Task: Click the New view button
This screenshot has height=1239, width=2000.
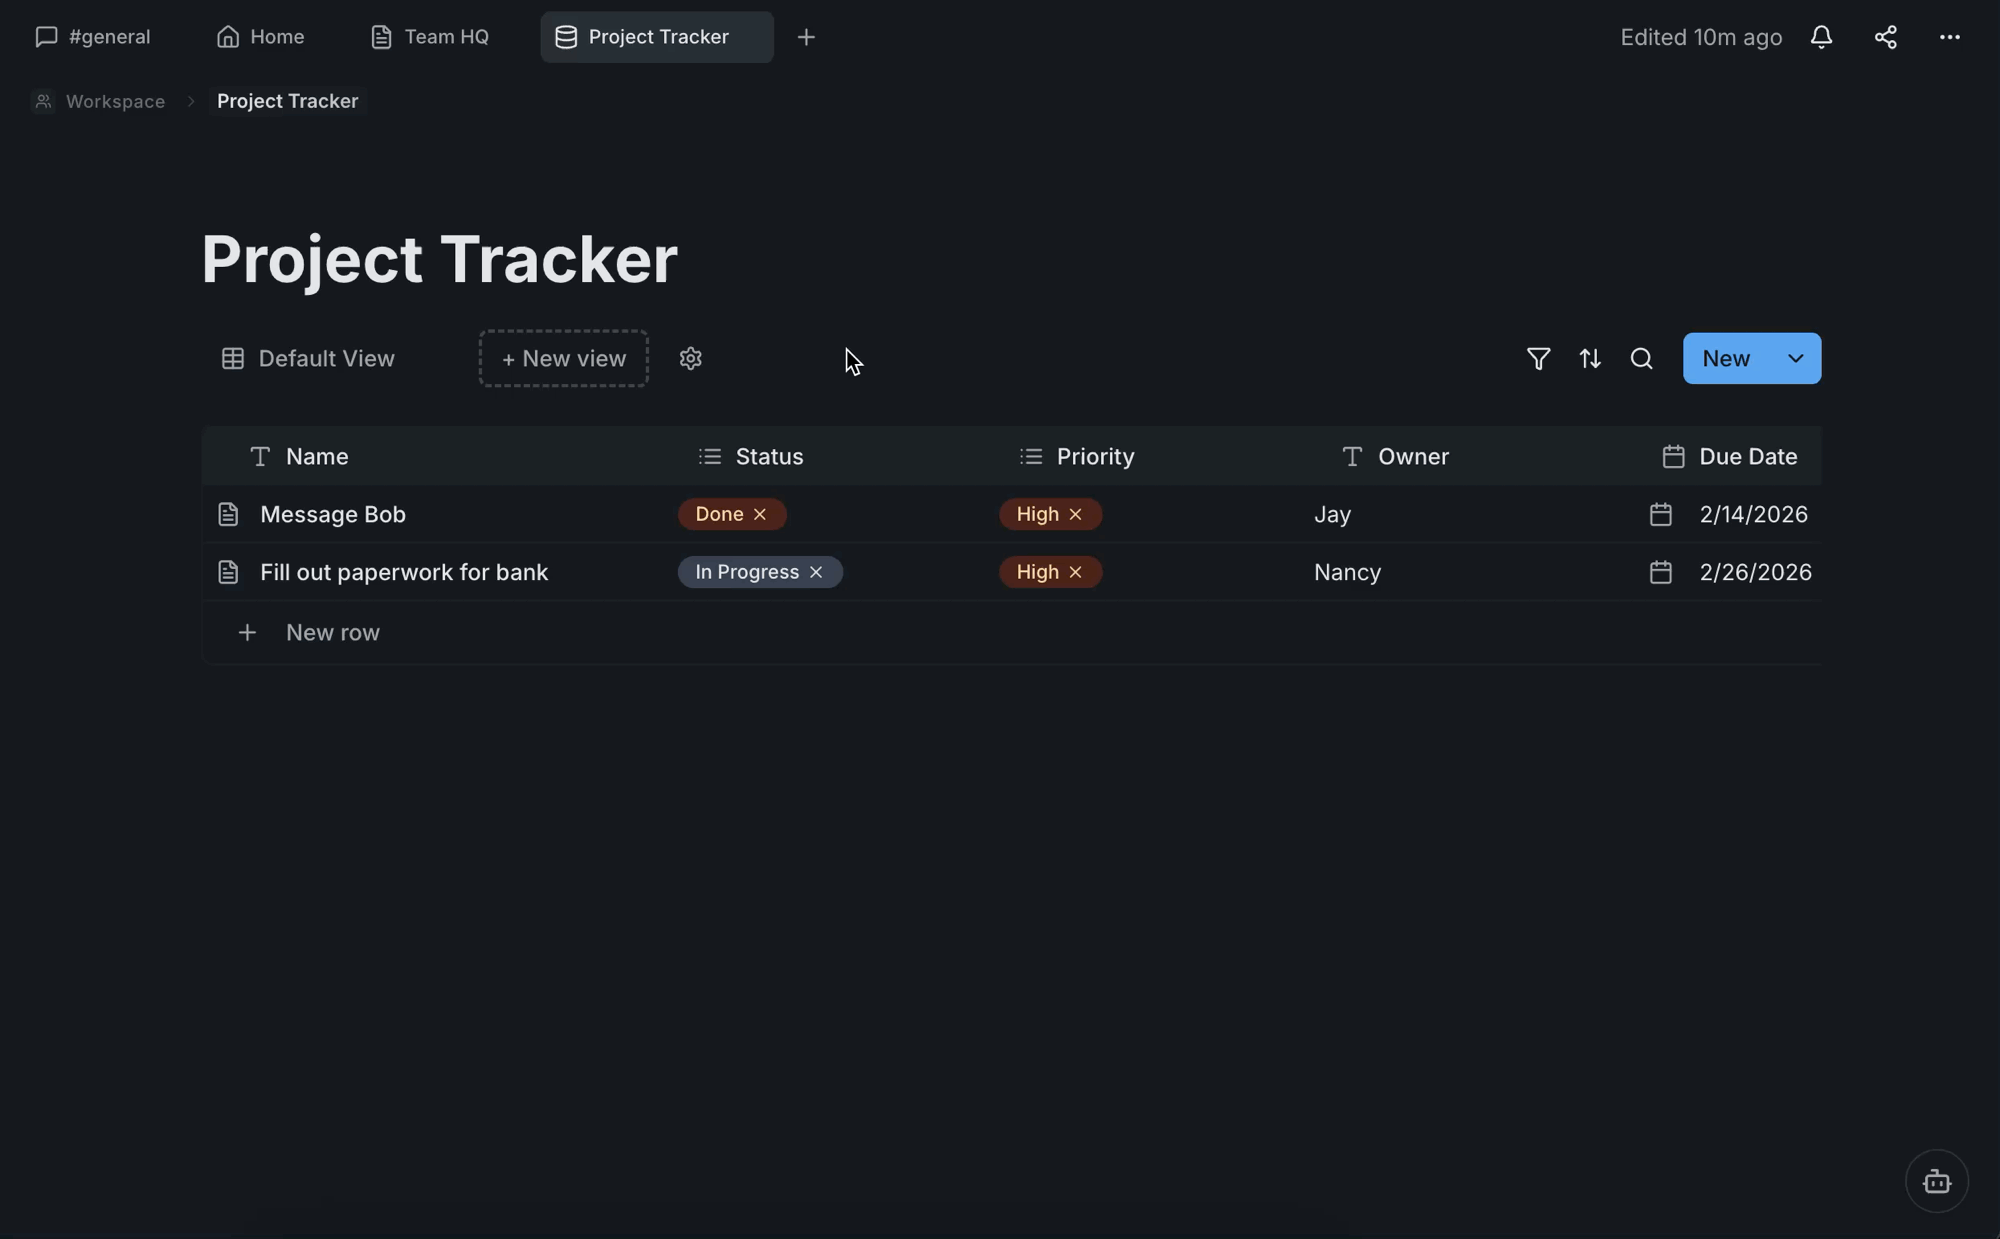Action: coord(562,358)
